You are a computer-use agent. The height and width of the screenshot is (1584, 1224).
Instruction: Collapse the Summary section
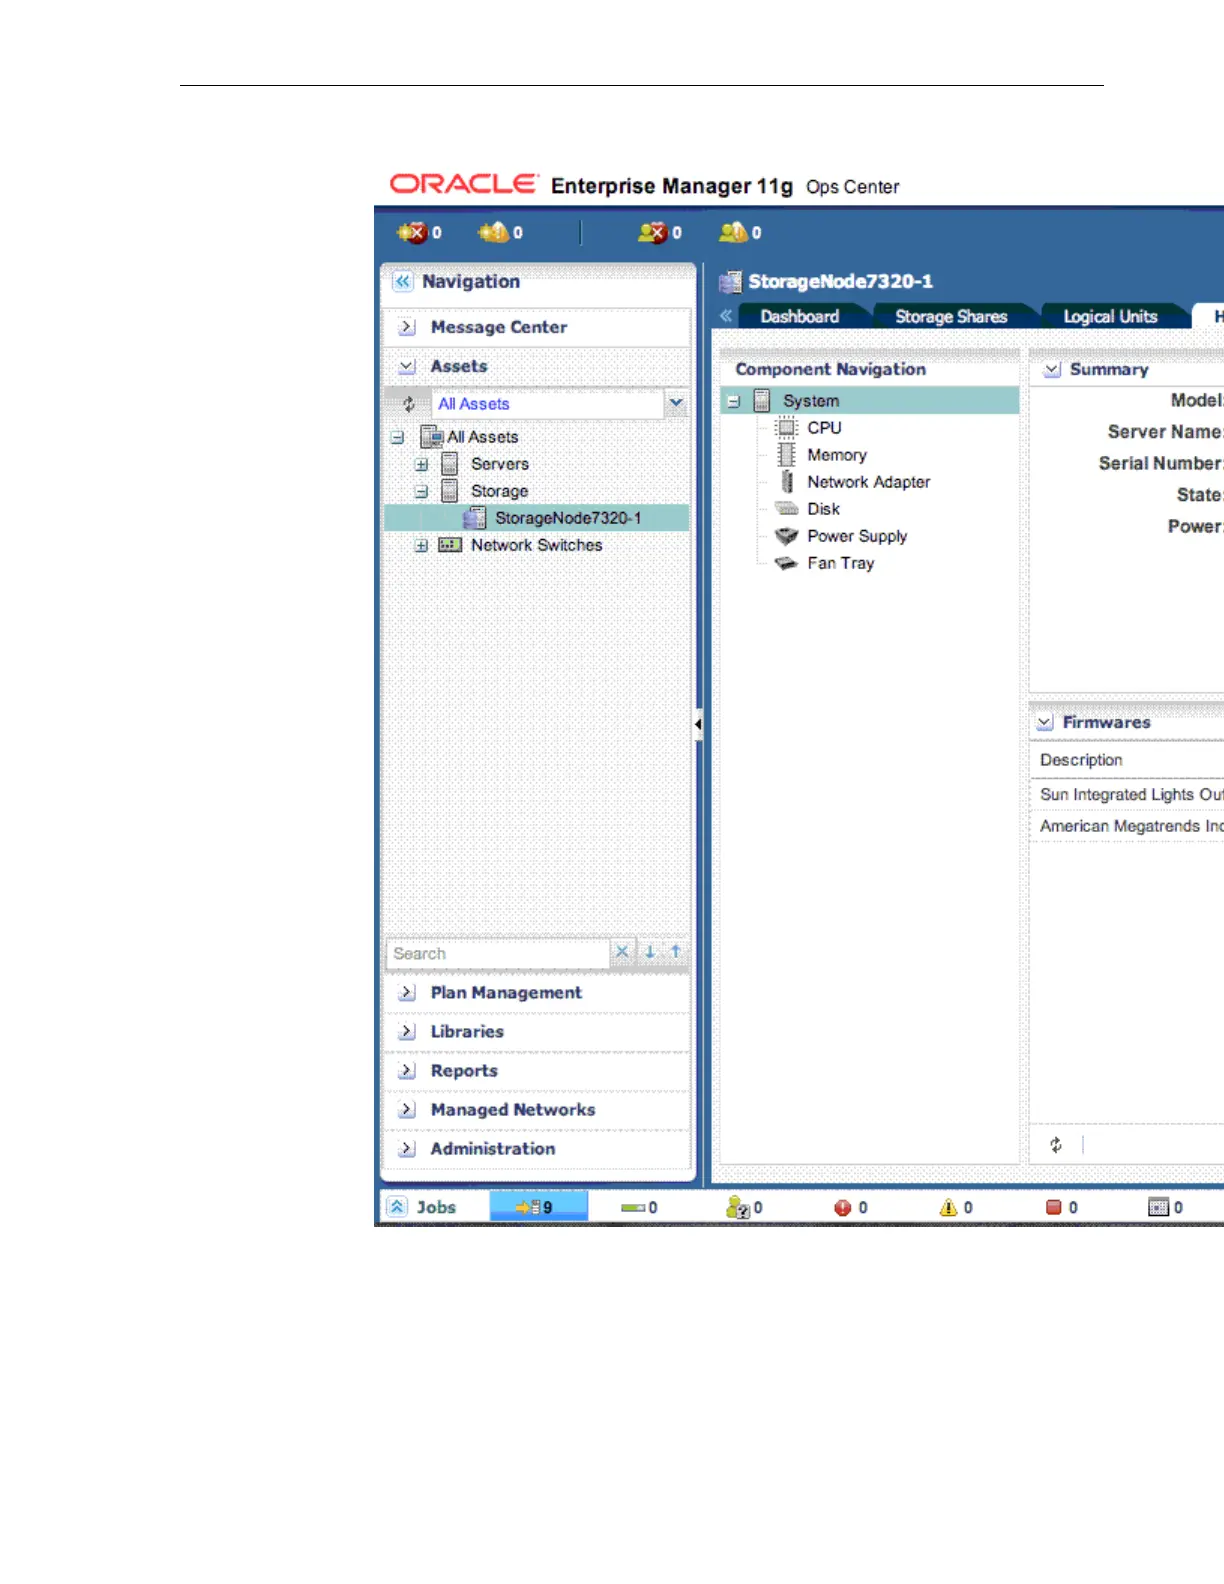tap(1052, 370)
